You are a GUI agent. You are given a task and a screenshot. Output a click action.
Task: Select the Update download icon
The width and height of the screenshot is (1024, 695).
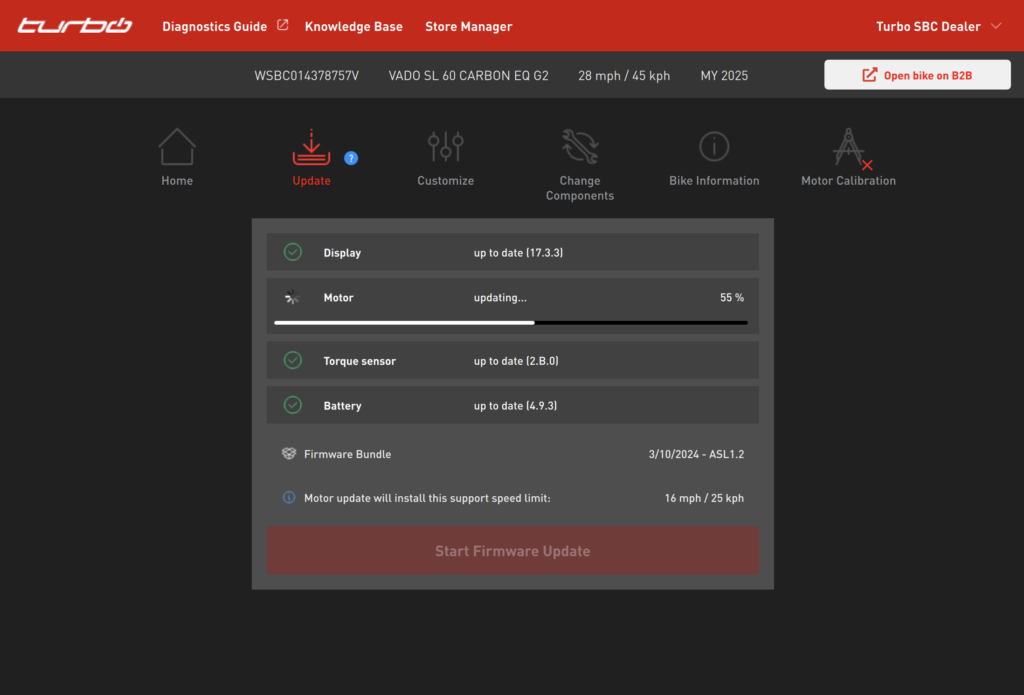pyautogui.click(x=311, y=147)
